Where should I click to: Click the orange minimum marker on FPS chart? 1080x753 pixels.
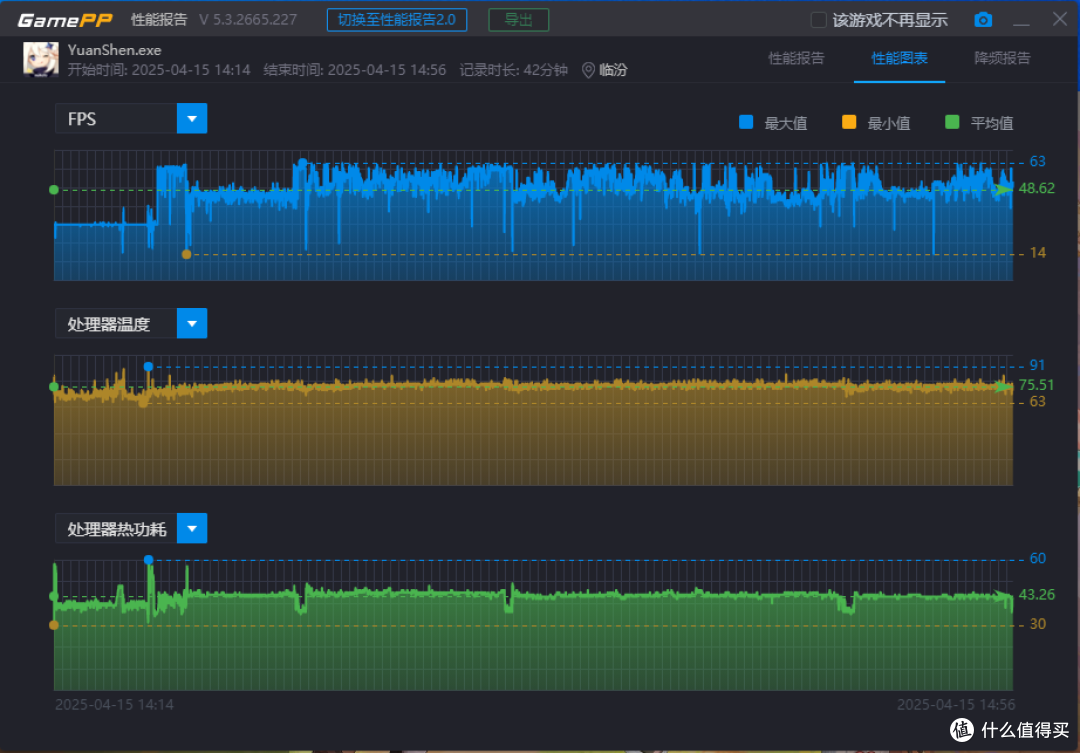pos(186,254)
